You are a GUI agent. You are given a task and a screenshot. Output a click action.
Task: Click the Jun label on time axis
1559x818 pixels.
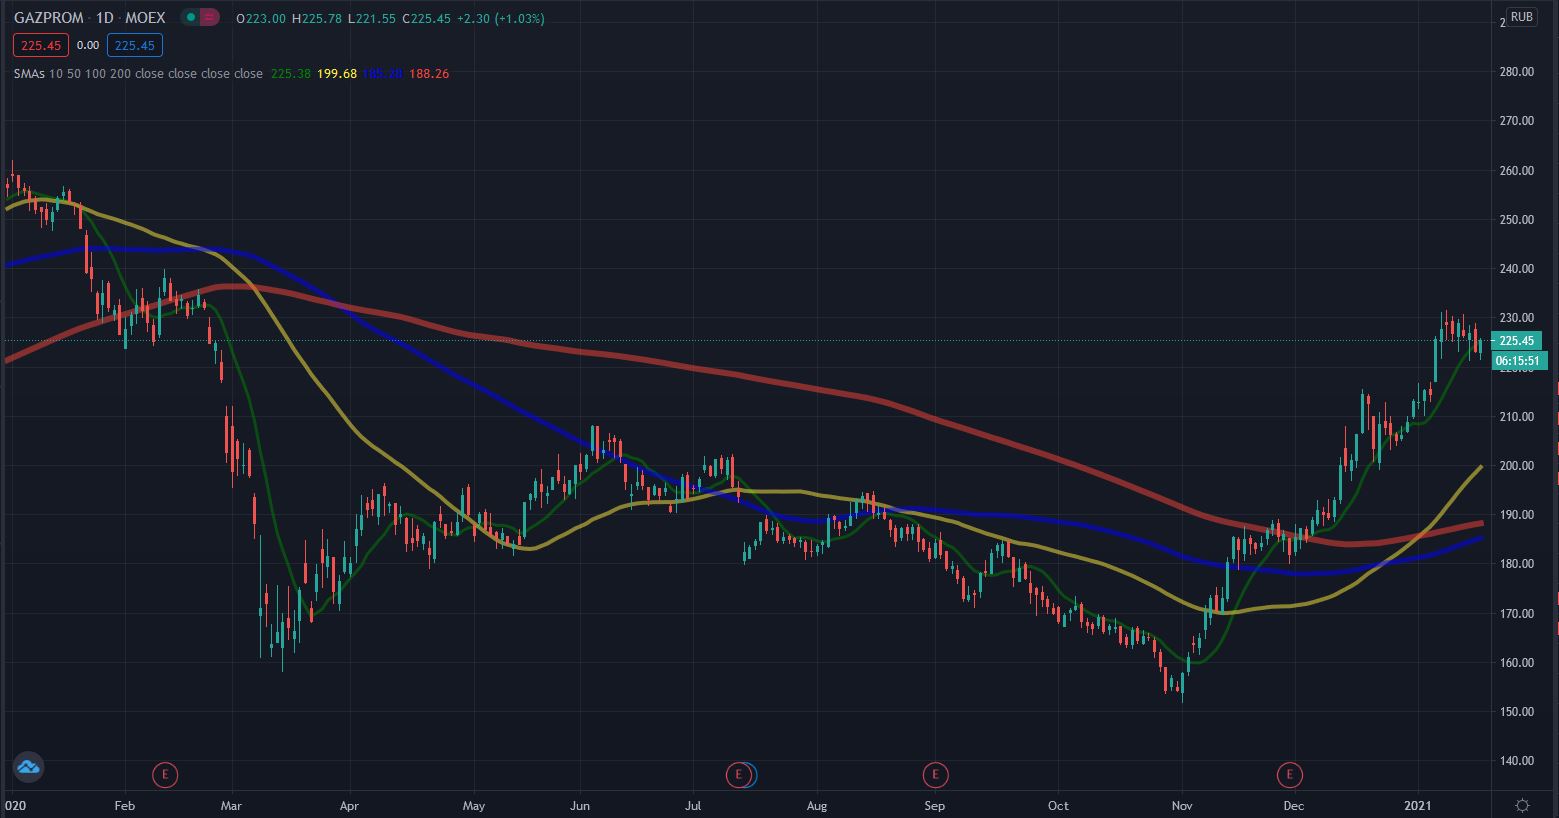tap(581, 805)
